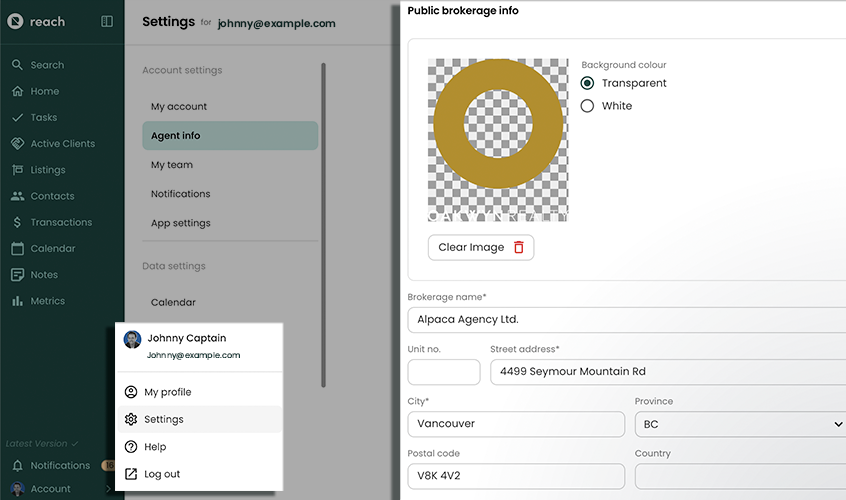
Task: Open the Metrics chart icon
Action: pos(17,301)
